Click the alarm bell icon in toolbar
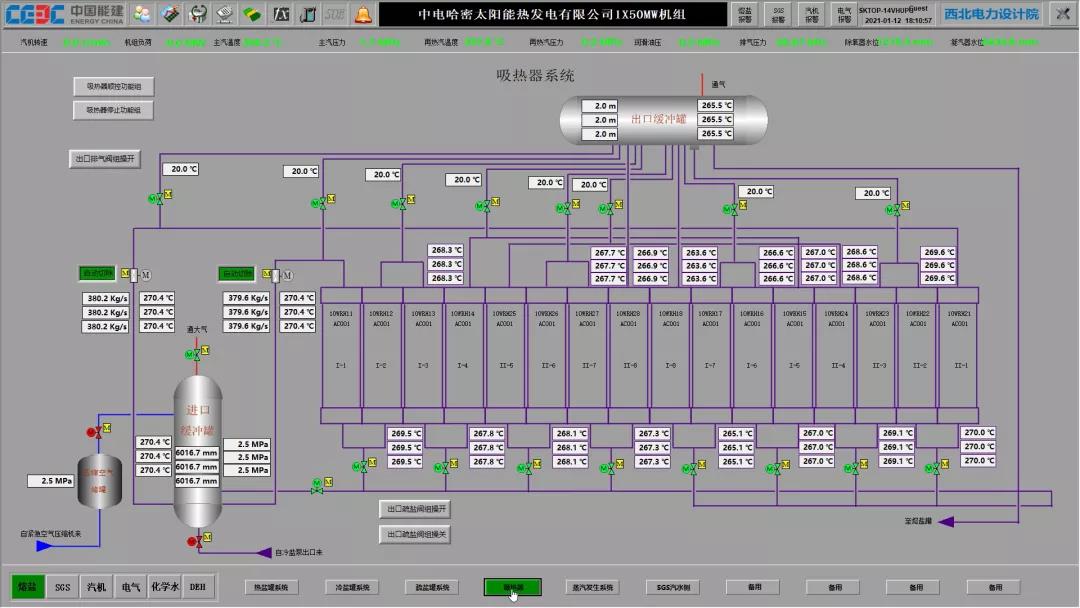The height and width of the screenshot is (608, 1080). tap(362, 14)
